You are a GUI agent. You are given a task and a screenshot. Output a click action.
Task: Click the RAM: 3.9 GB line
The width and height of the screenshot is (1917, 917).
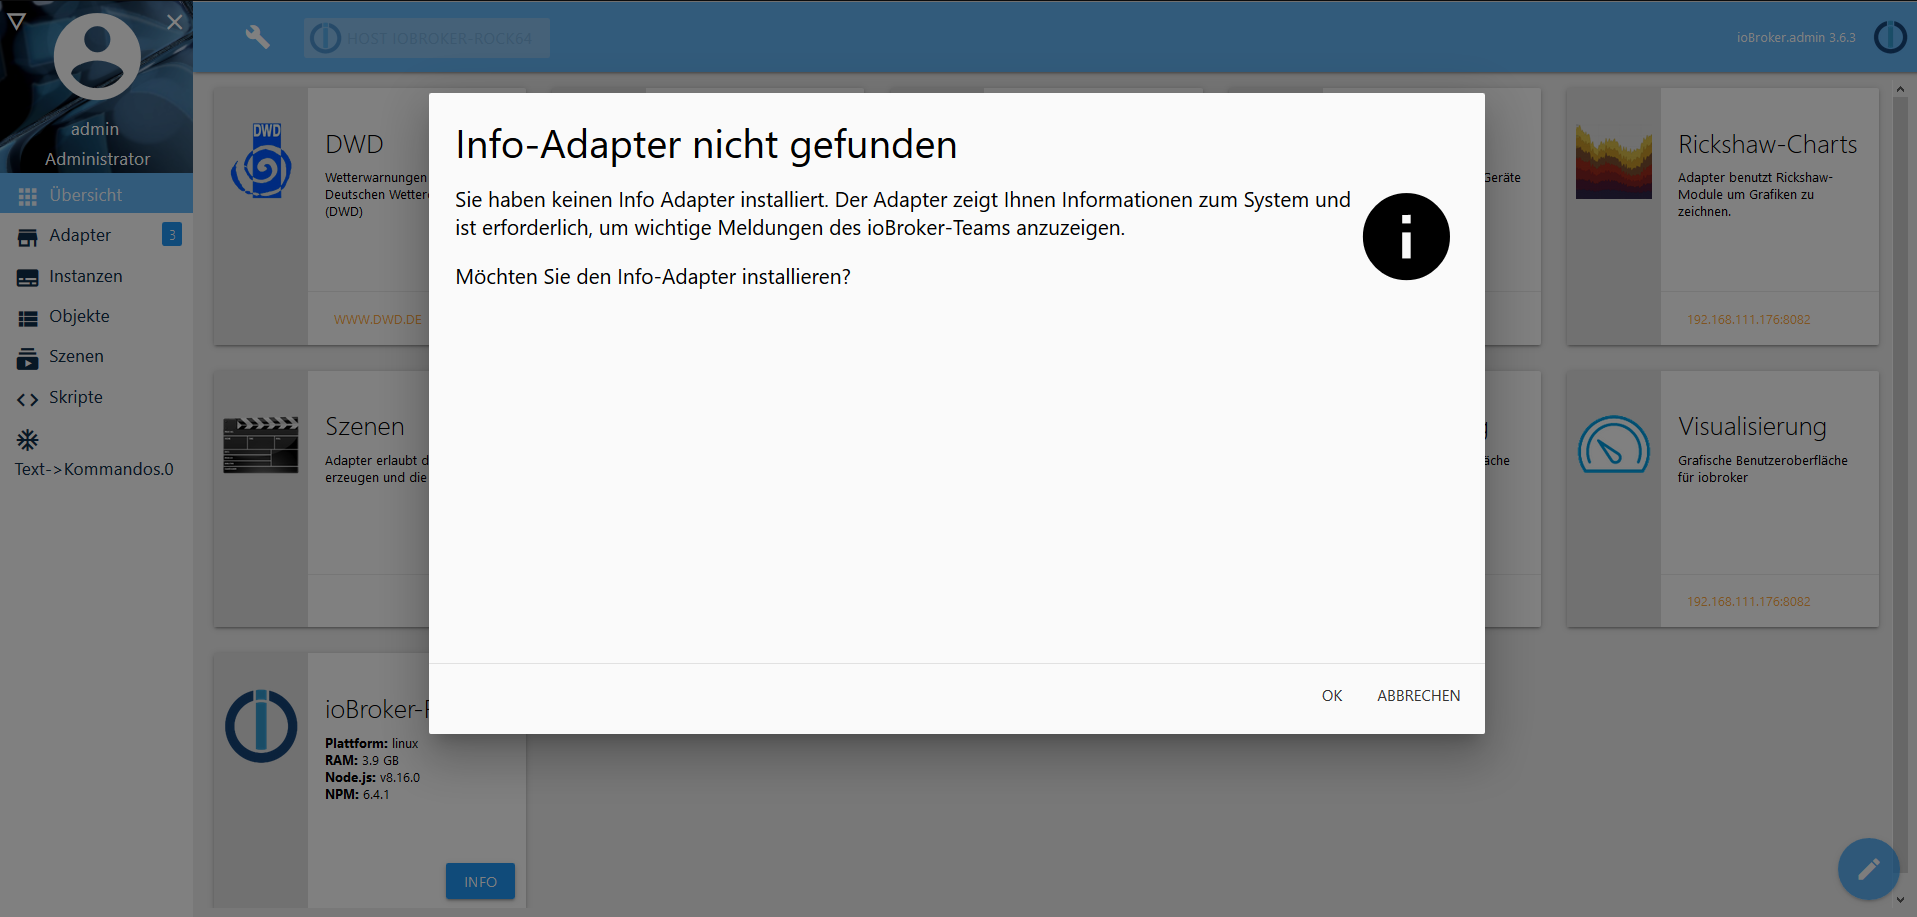[361, 761]
